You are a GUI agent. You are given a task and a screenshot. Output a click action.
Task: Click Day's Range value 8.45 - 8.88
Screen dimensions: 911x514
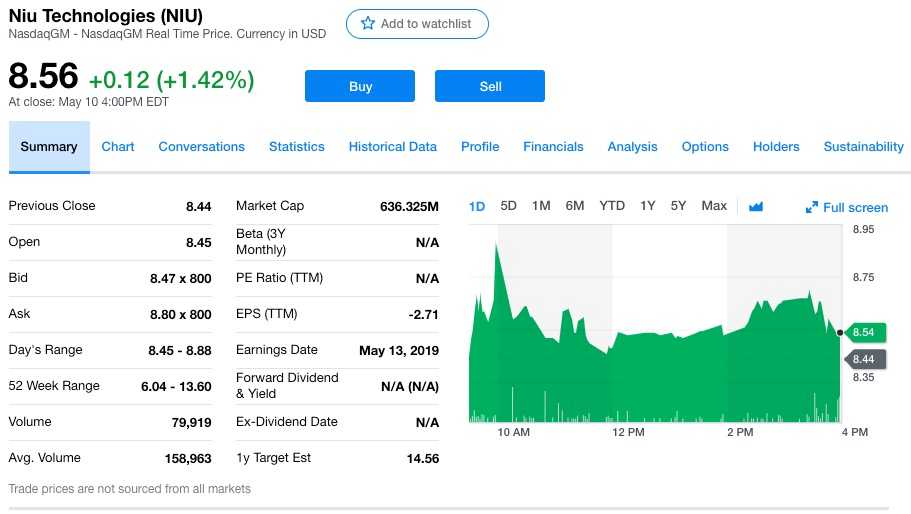tap(180, 351)
